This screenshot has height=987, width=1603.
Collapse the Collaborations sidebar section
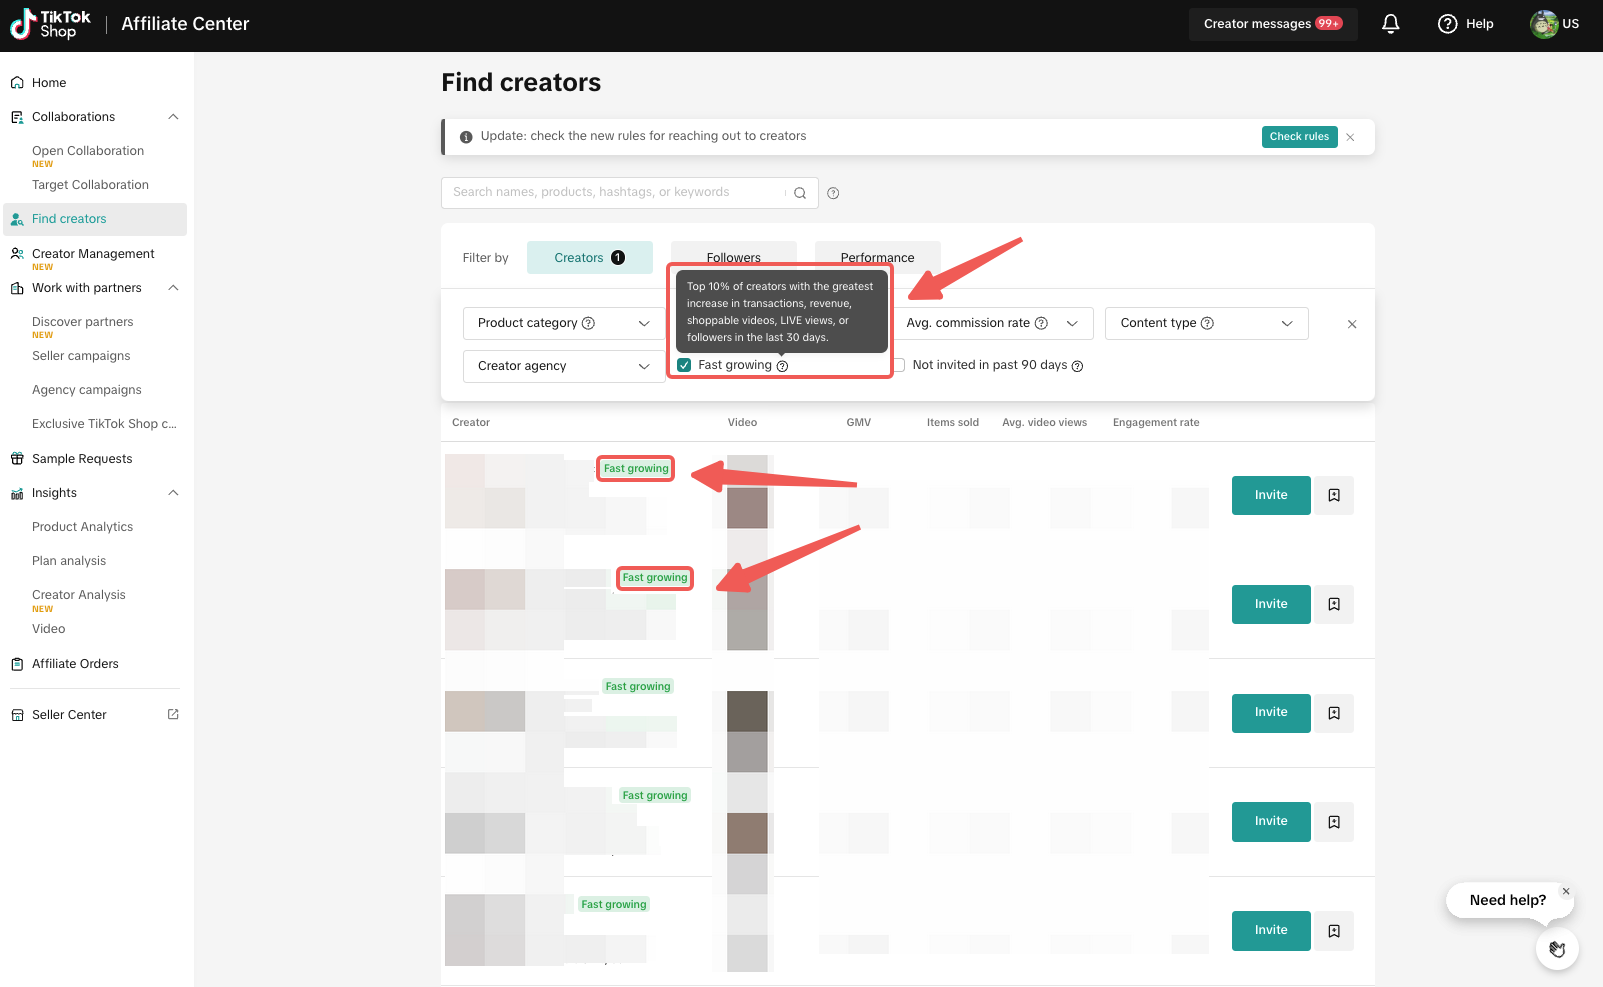(x=173, y=117)
